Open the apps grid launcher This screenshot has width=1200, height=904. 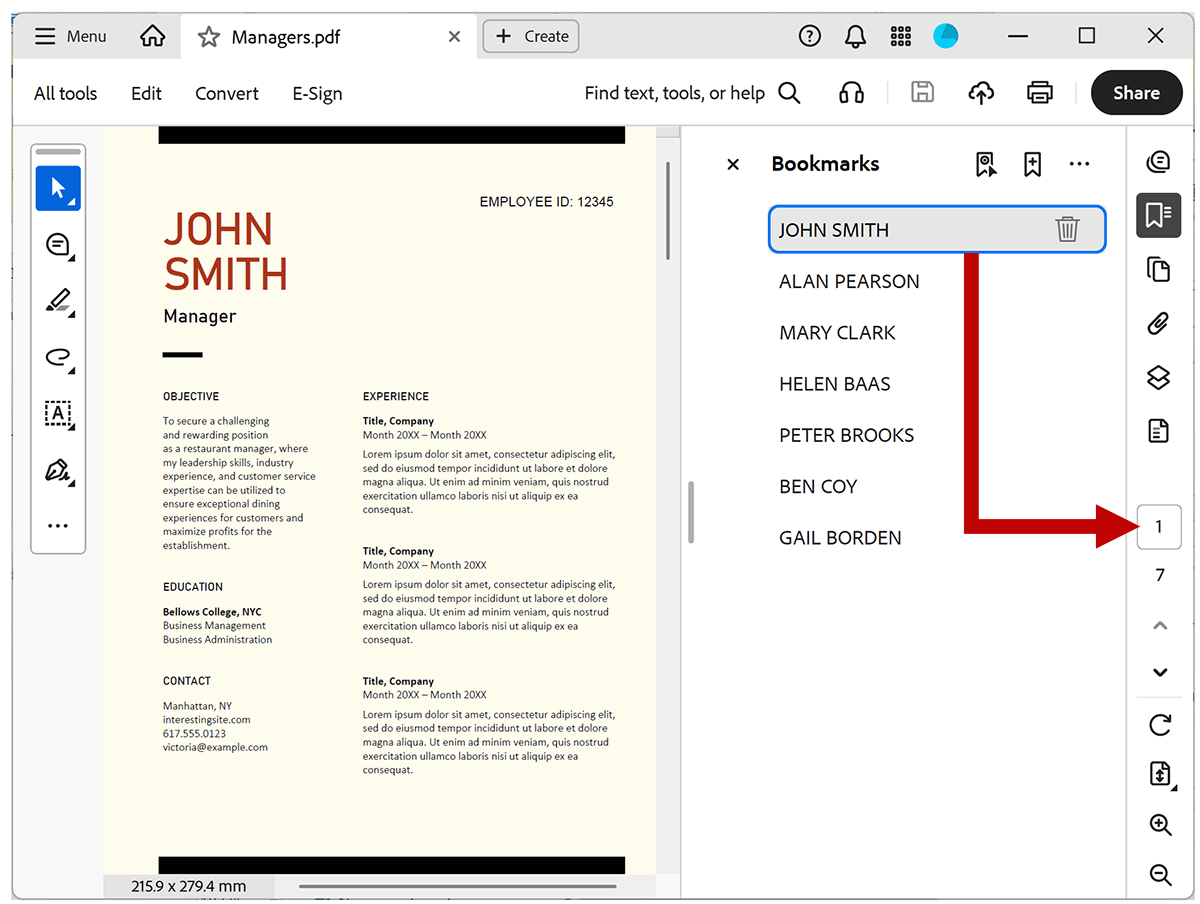pos(900,36)
